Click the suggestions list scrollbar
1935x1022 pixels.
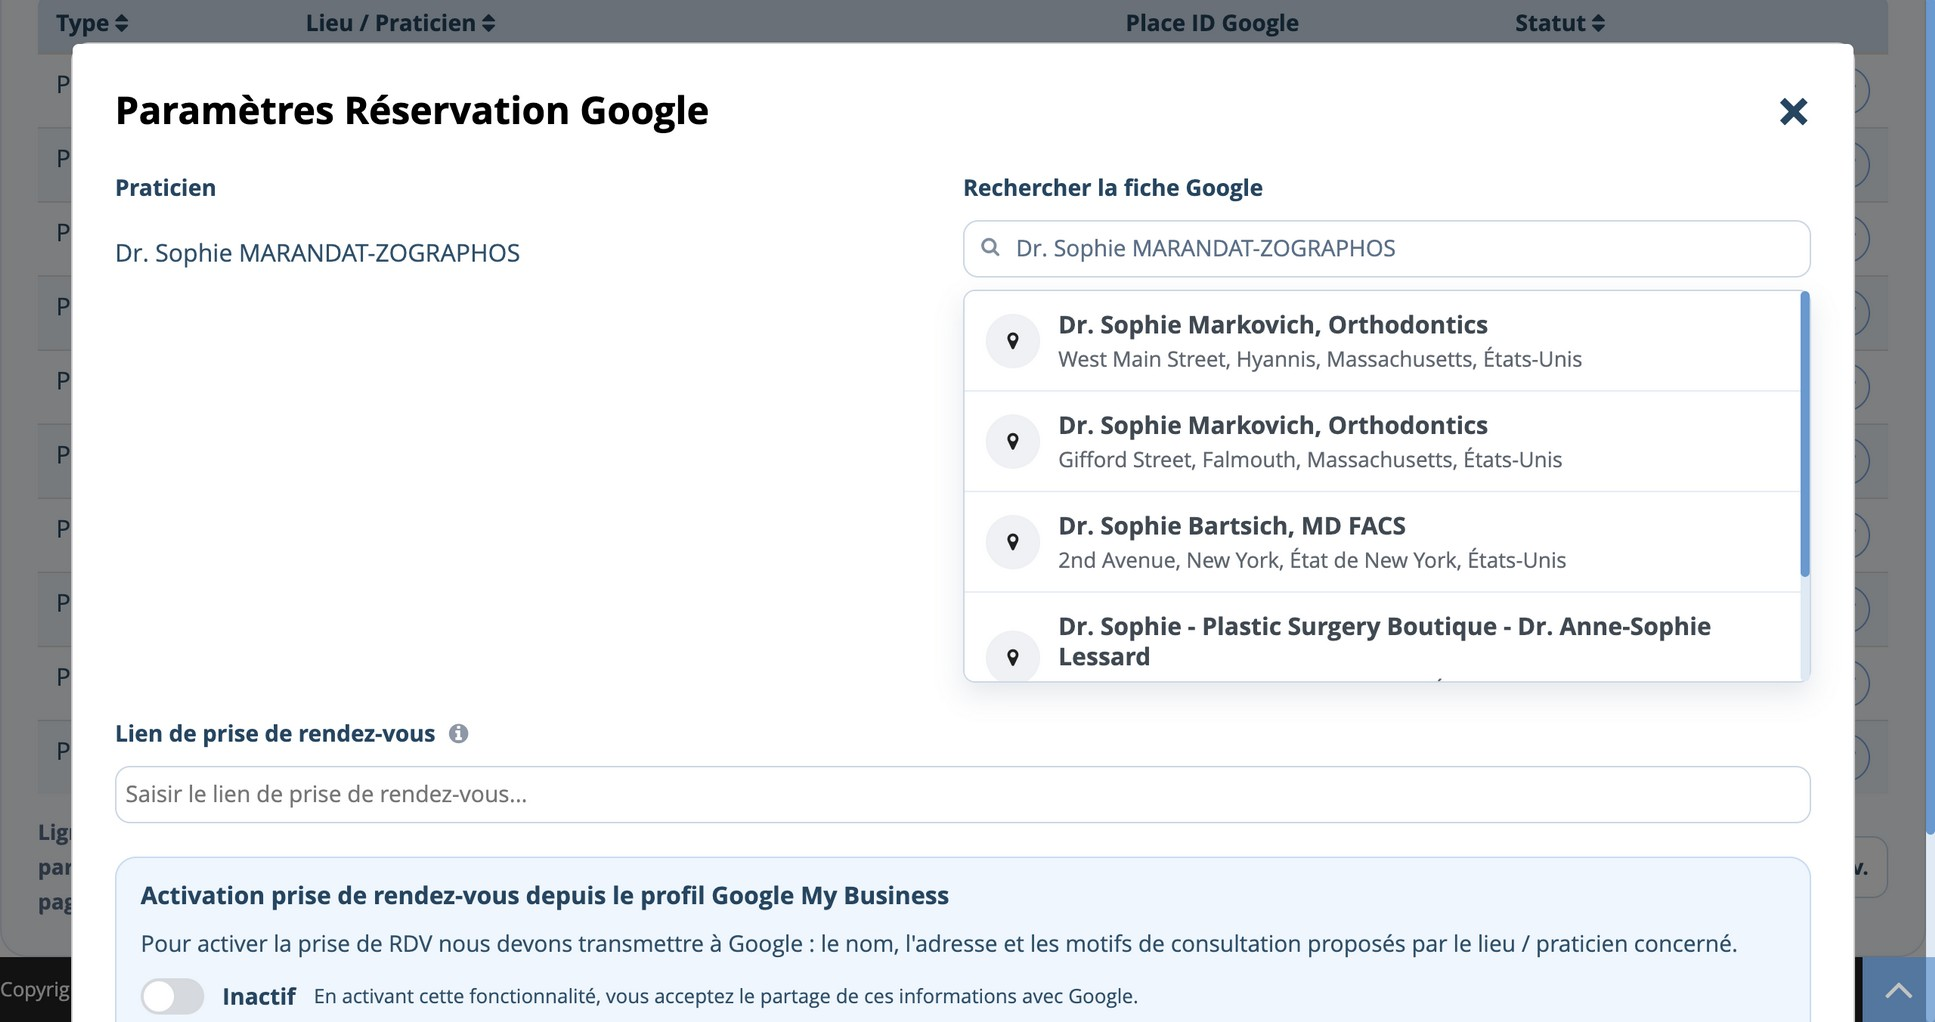(1804, 434)
